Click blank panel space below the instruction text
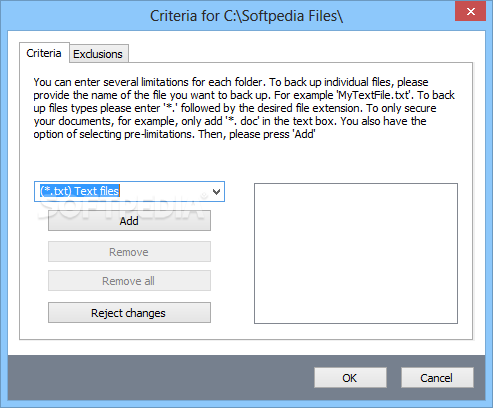Screen dimensions: 493x408 246,160
